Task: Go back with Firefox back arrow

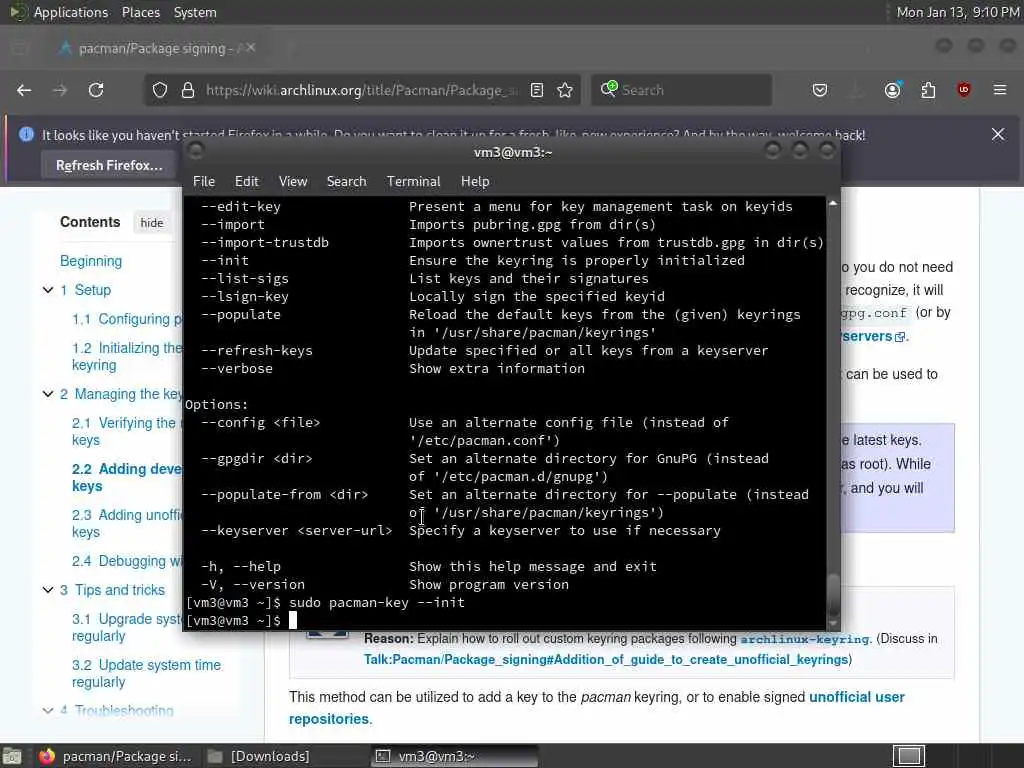Action: pos(24,90)
